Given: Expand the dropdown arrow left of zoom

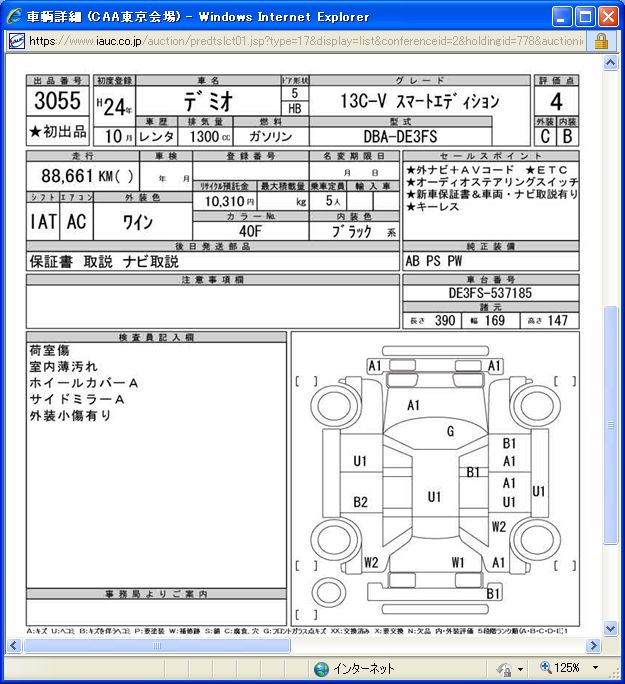Looking at the screenshot, I should [x=520, y=668].
